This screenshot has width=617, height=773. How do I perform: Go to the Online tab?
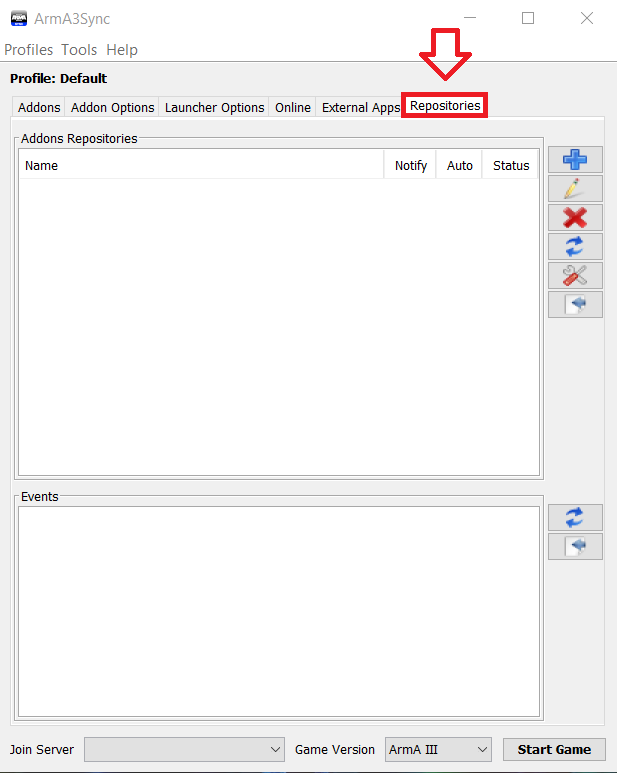(x=293, y=107)
